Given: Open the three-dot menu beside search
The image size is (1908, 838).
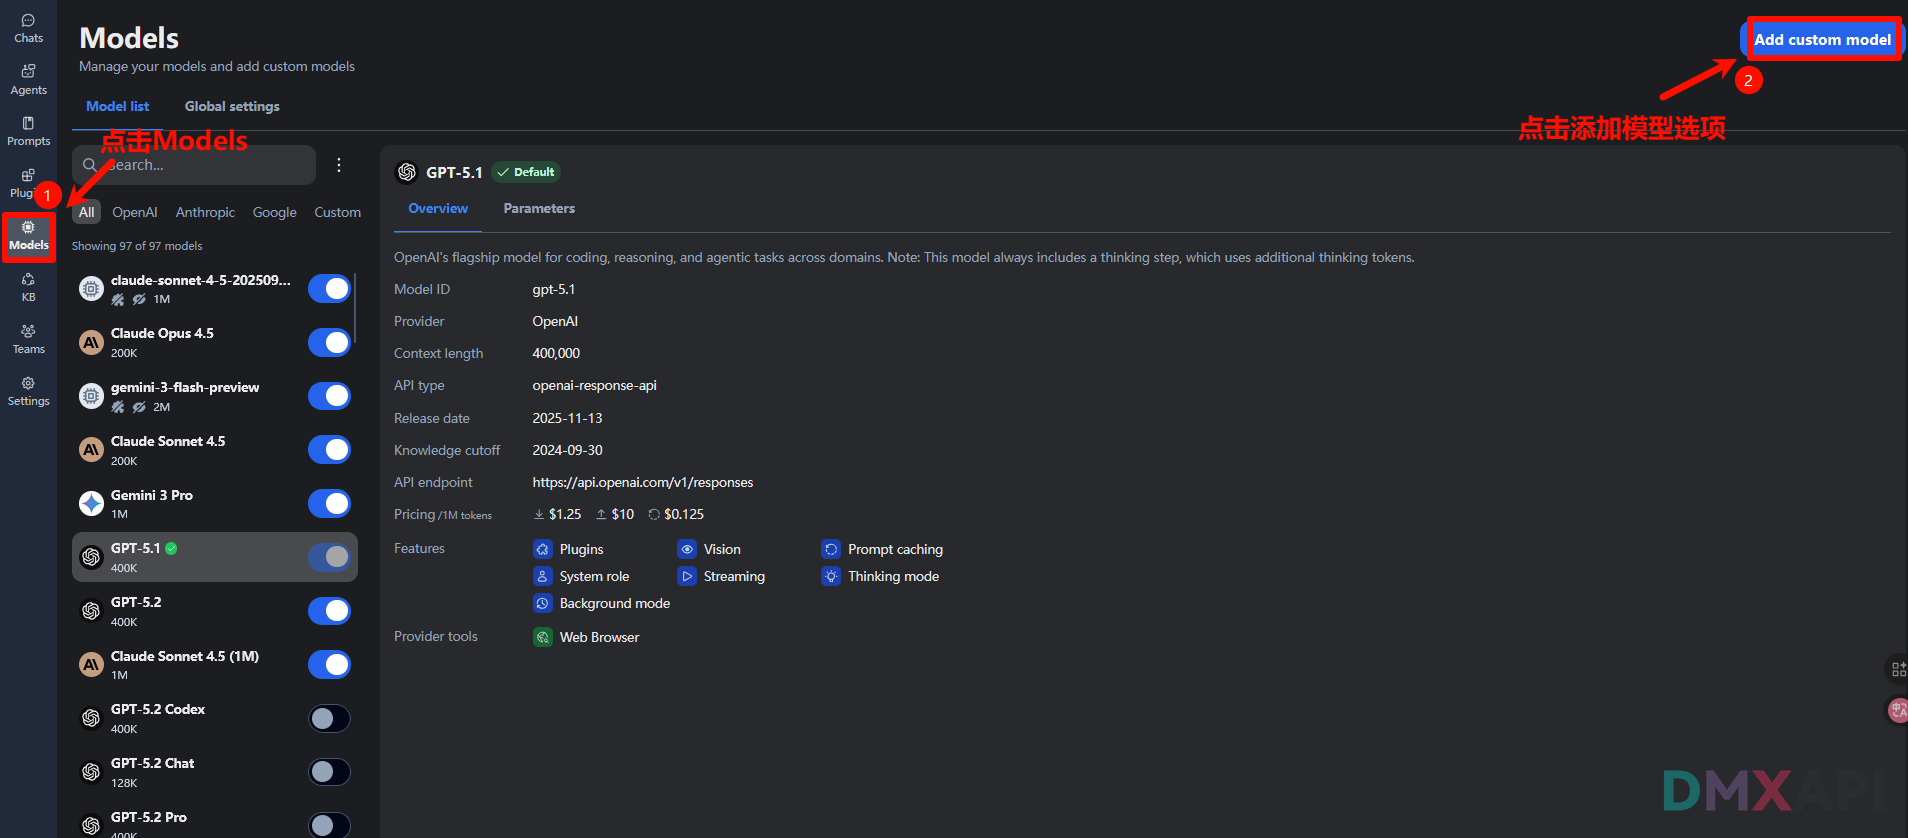Looking at the screenshot, I should tap(339, 165).
